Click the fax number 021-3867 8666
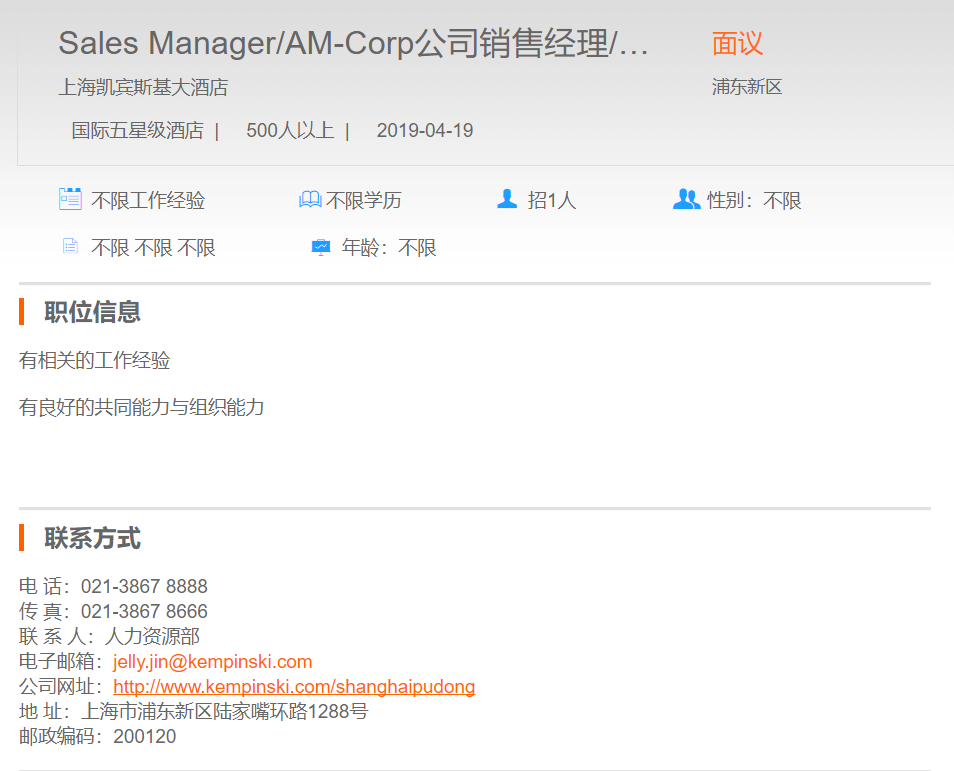 coord(144,612)
